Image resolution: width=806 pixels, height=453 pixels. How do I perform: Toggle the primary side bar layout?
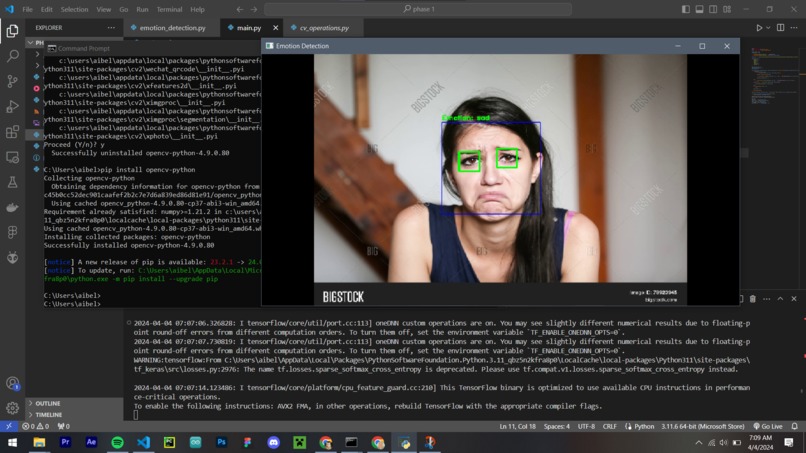[686, 9]
